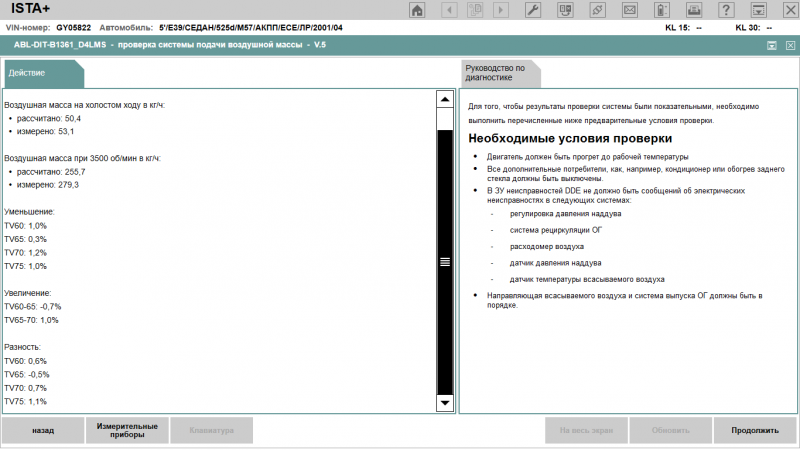
Task: Click 'TV65: 0,3%' under Уменьшение
Action: pos(25,239)
